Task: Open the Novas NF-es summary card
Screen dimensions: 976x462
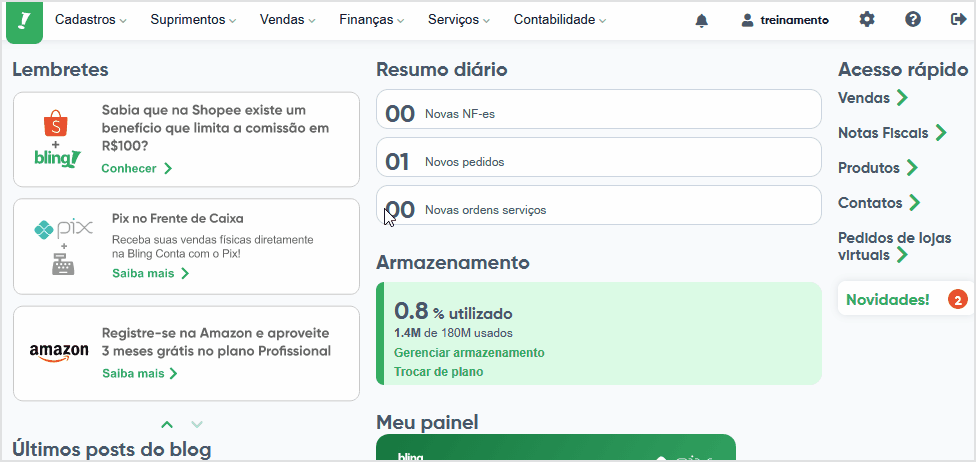Action: [599, 109]
